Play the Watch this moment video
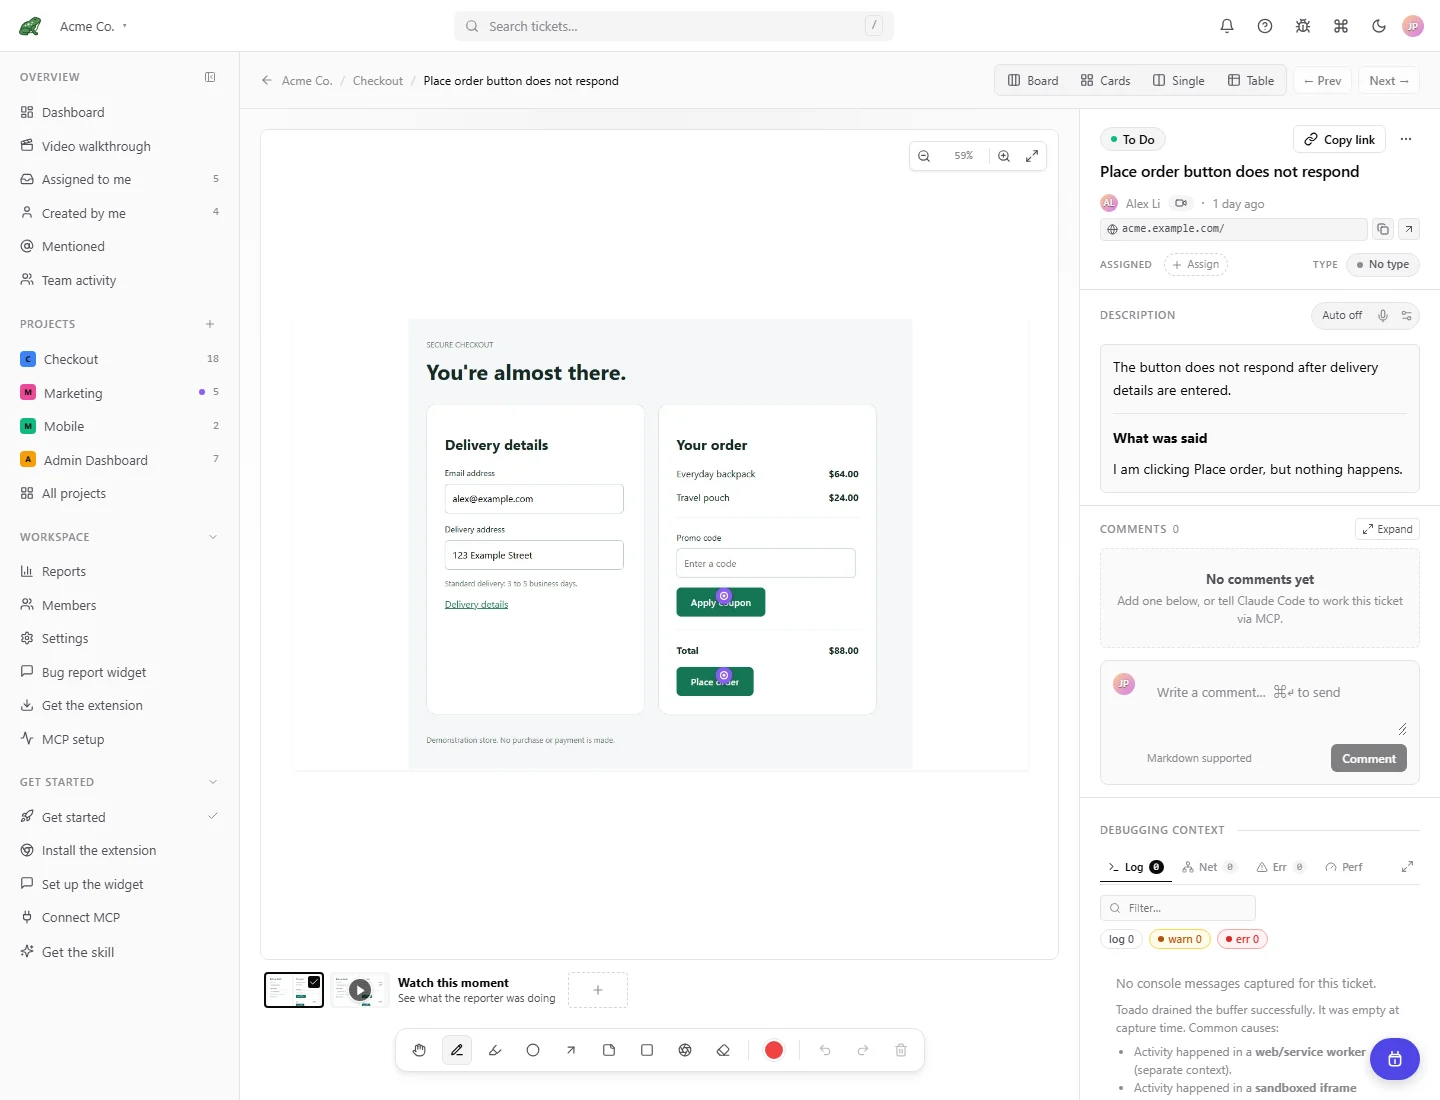 (x=360, y=990)
